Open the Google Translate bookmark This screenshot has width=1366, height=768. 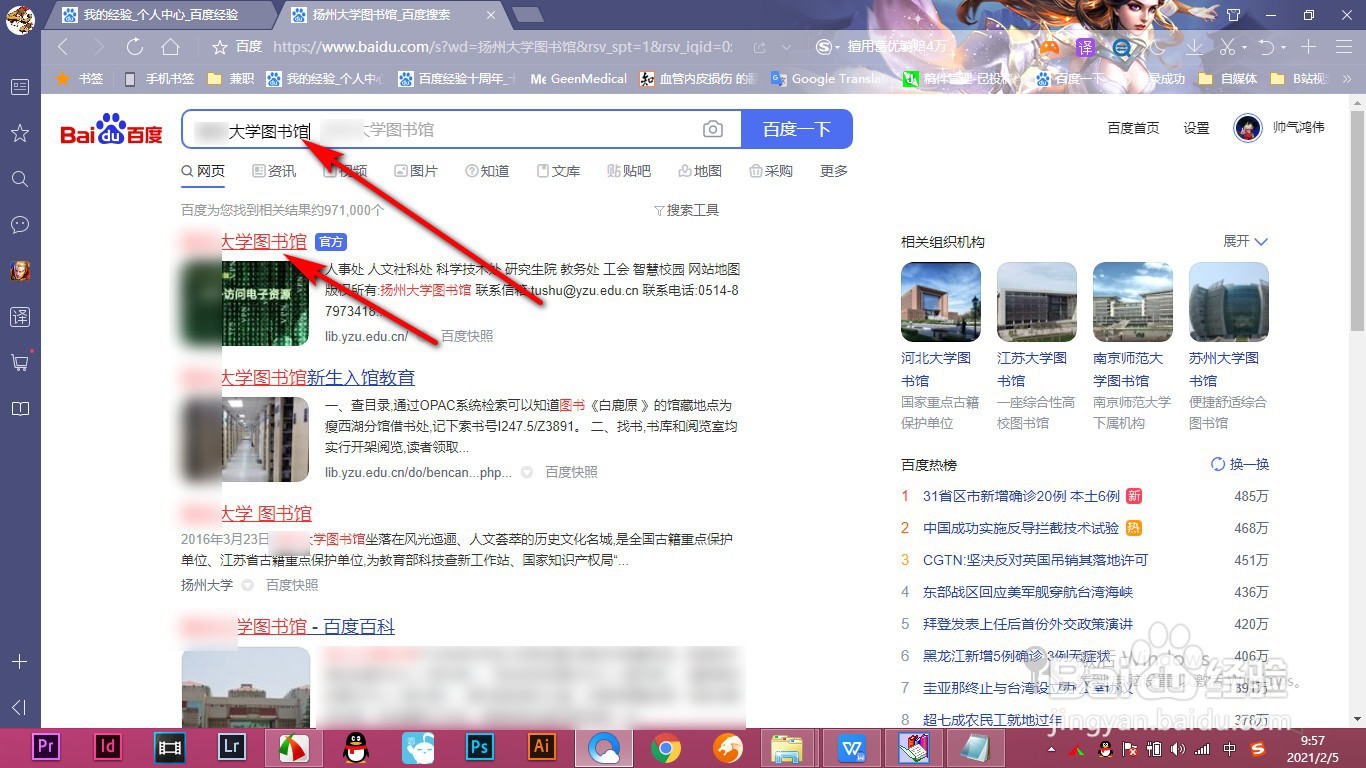[828, 78]
